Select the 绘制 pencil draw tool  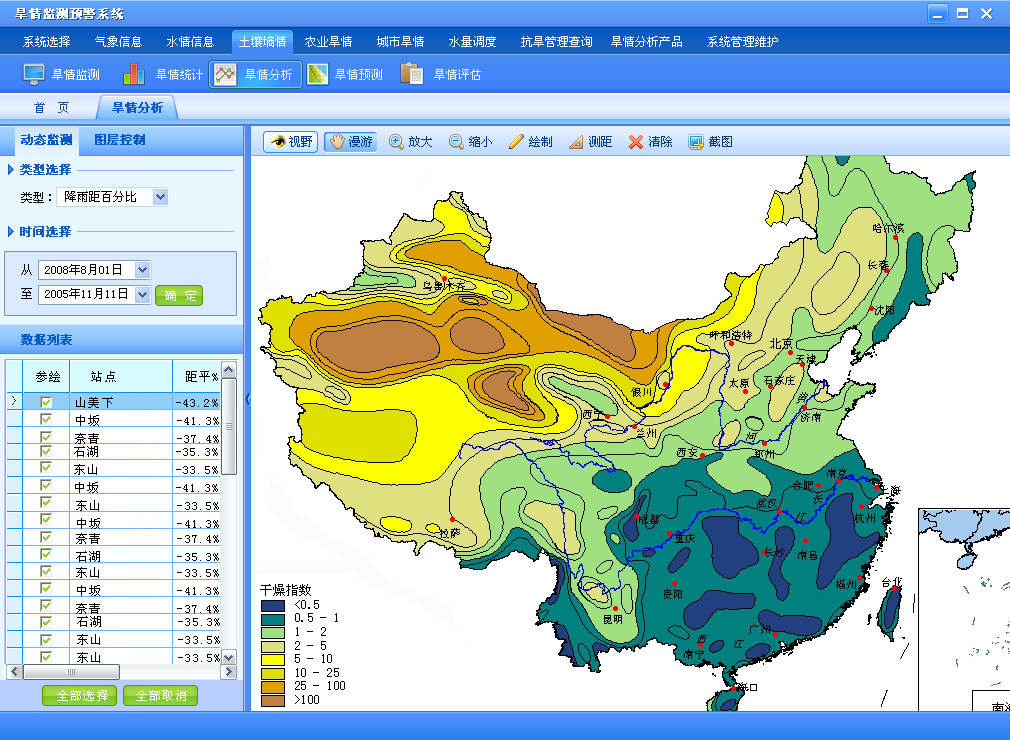point(530,142)
